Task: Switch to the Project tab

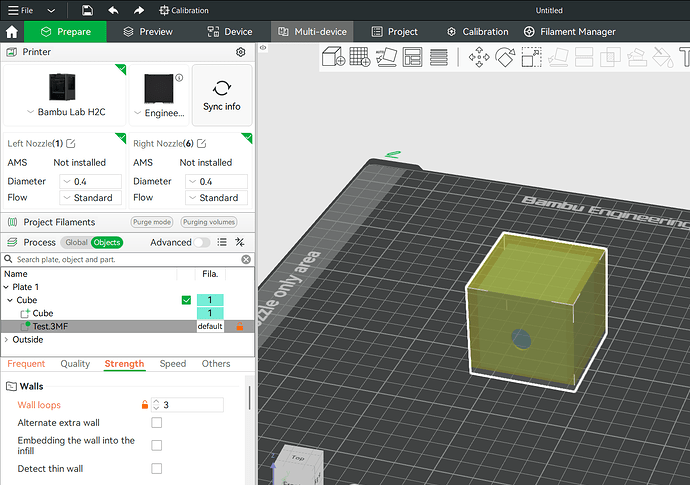Action: point(395,32)
